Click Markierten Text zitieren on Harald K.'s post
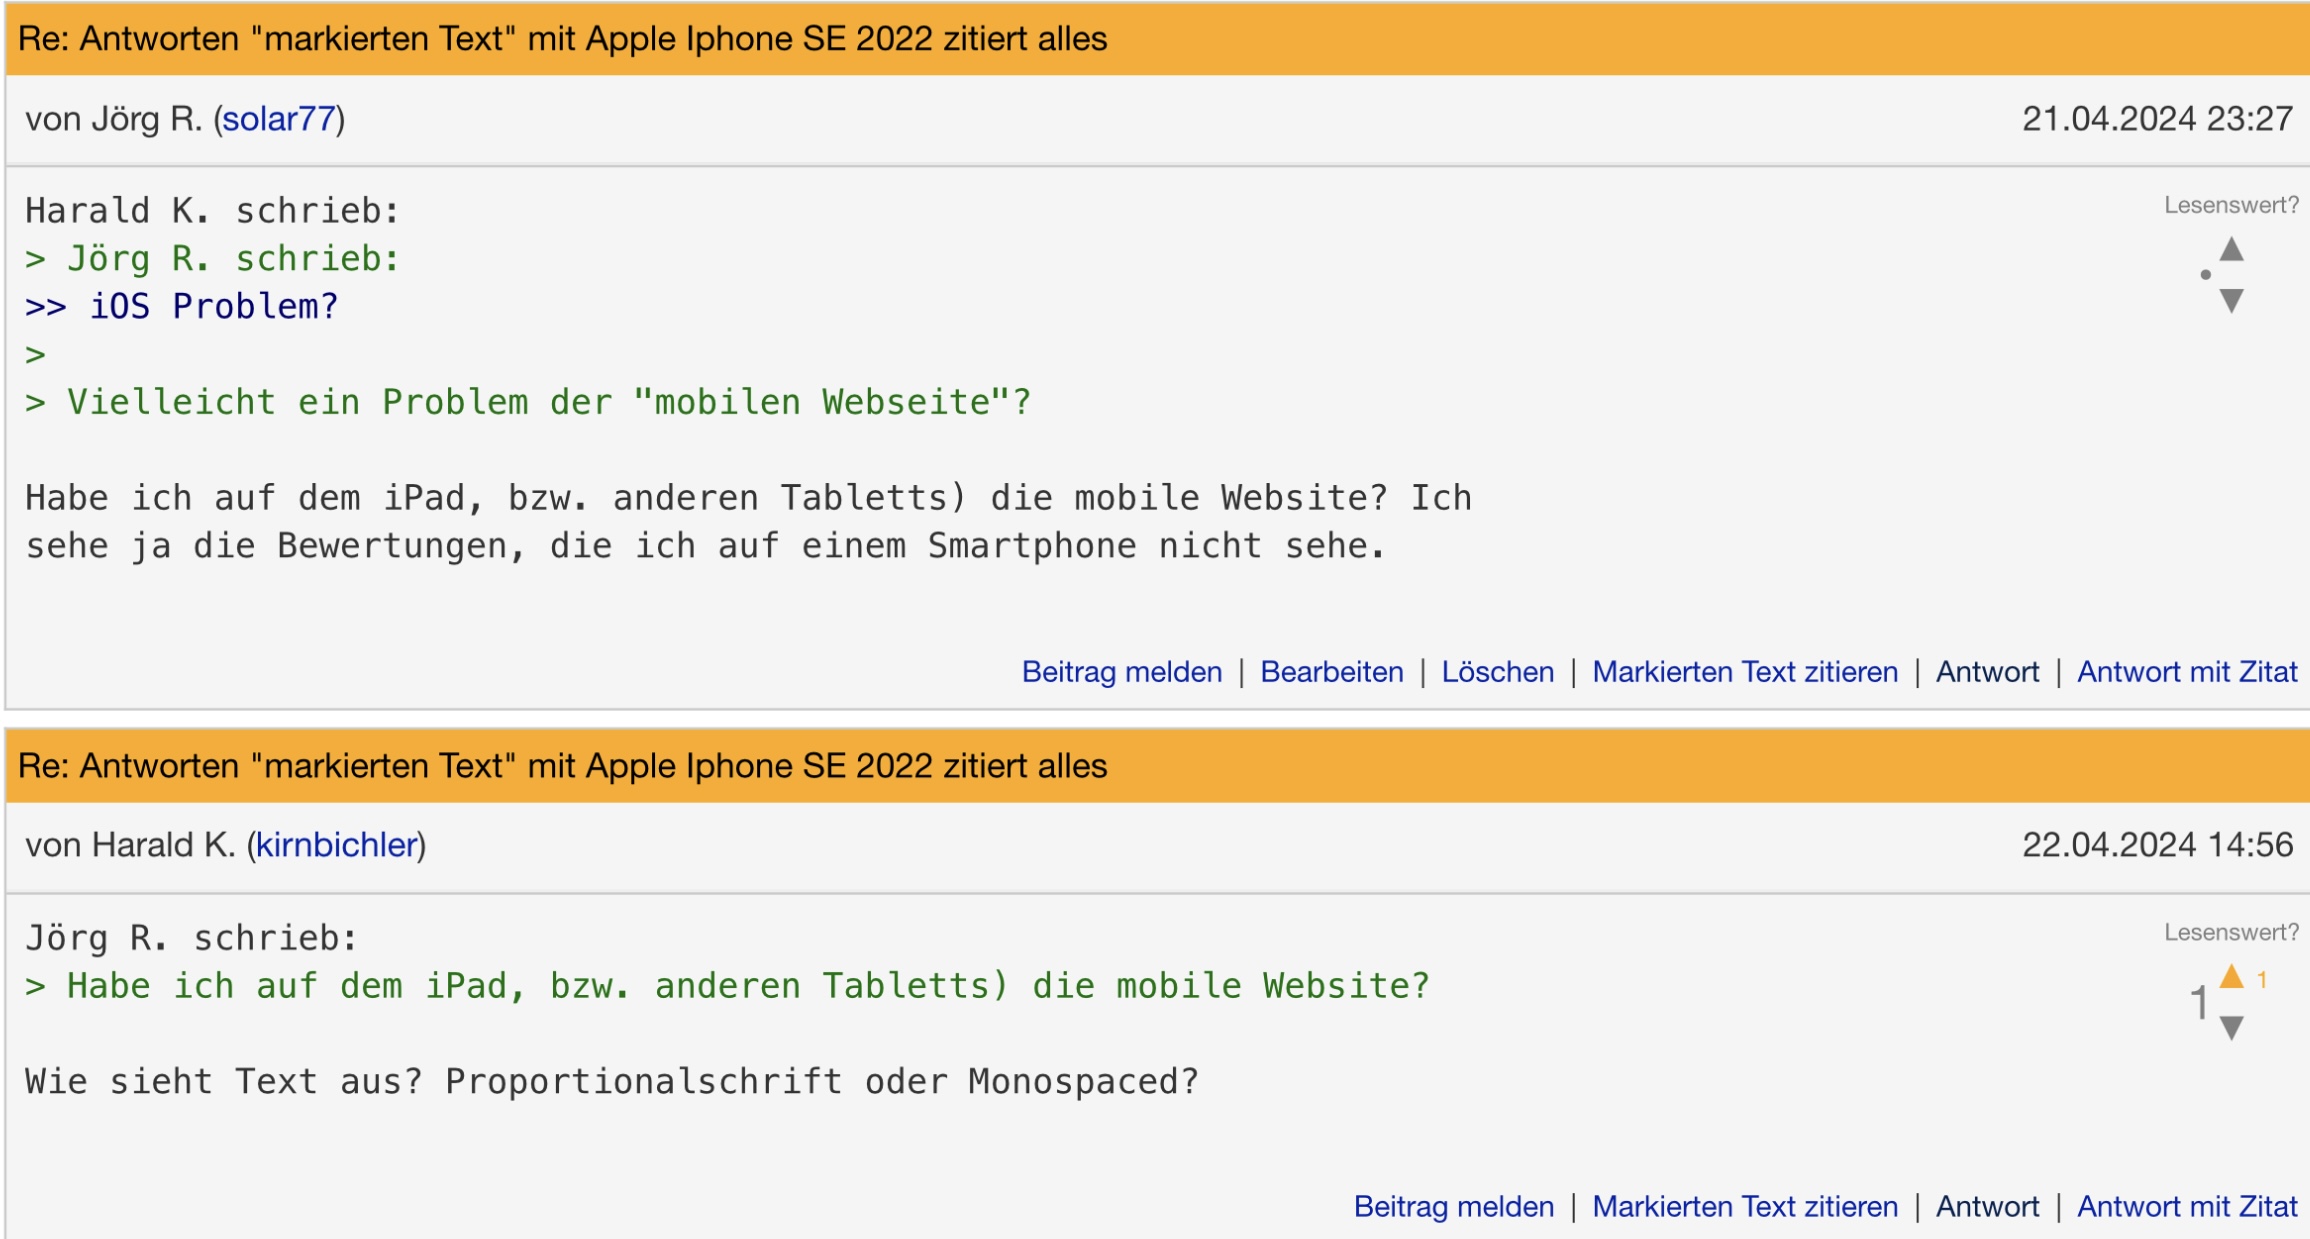The height and width of the screenshot is (1239, 2310). click(1745, 1207)
